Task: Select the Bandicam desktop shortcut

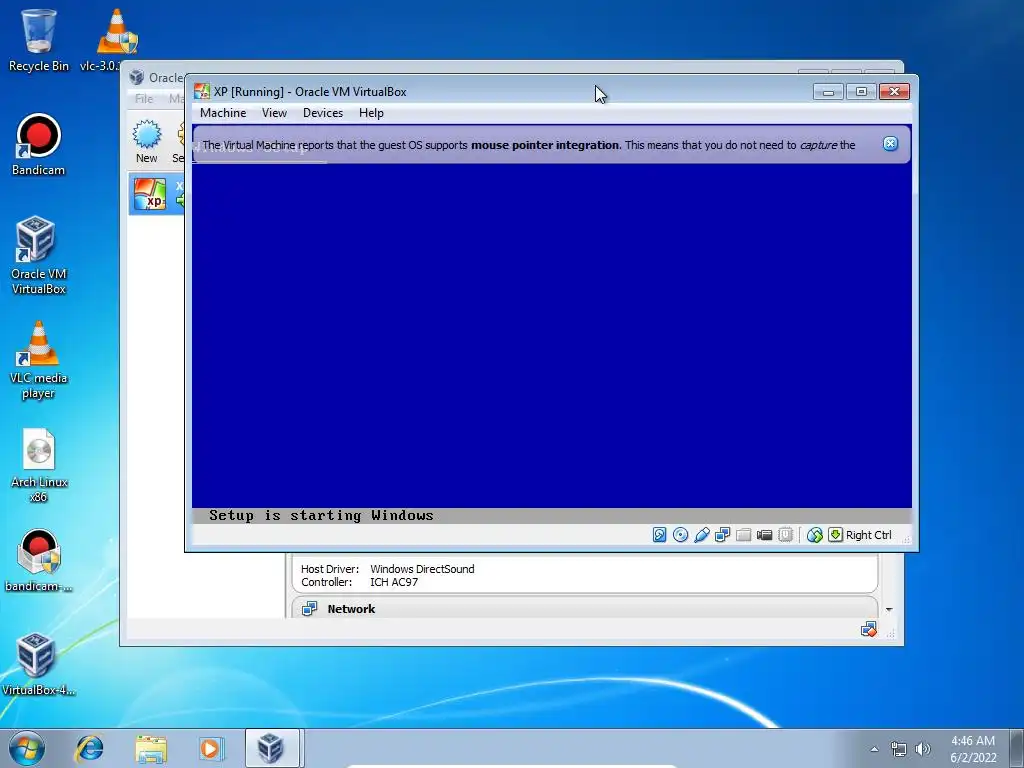Action: click(x=39, y=145)
